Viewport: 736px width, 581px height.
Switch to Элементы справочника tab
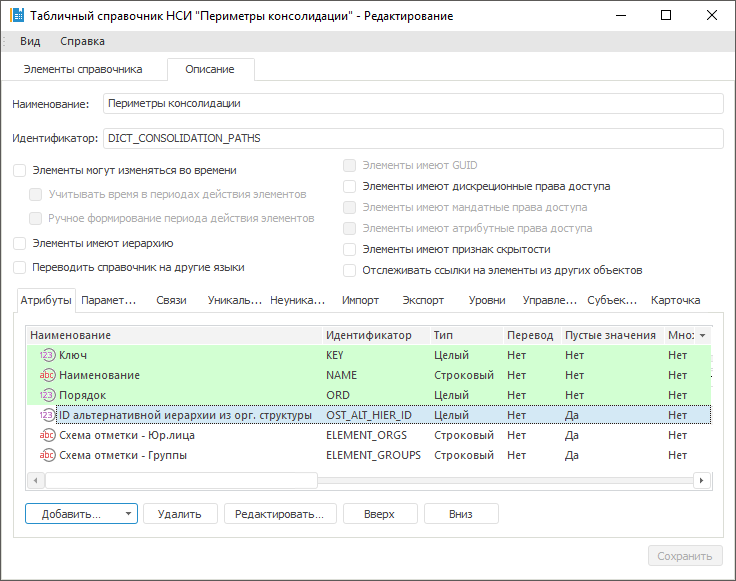(x=83, y=69)
